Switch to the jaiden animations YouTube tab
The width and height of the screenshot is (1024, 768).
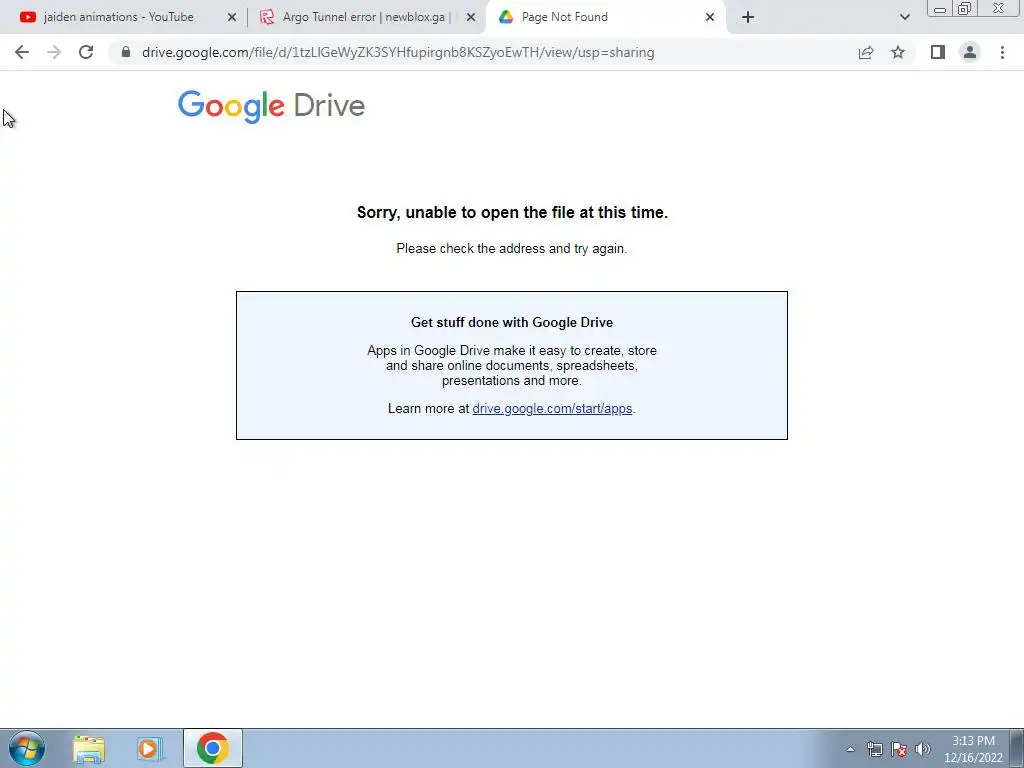tap(119, 17)
